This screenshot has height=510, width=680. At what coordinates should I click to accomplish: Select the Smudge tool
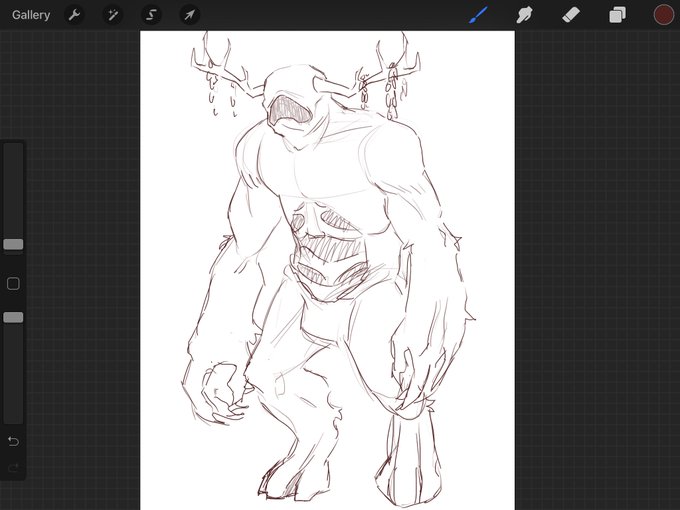(x=524, y=15)
